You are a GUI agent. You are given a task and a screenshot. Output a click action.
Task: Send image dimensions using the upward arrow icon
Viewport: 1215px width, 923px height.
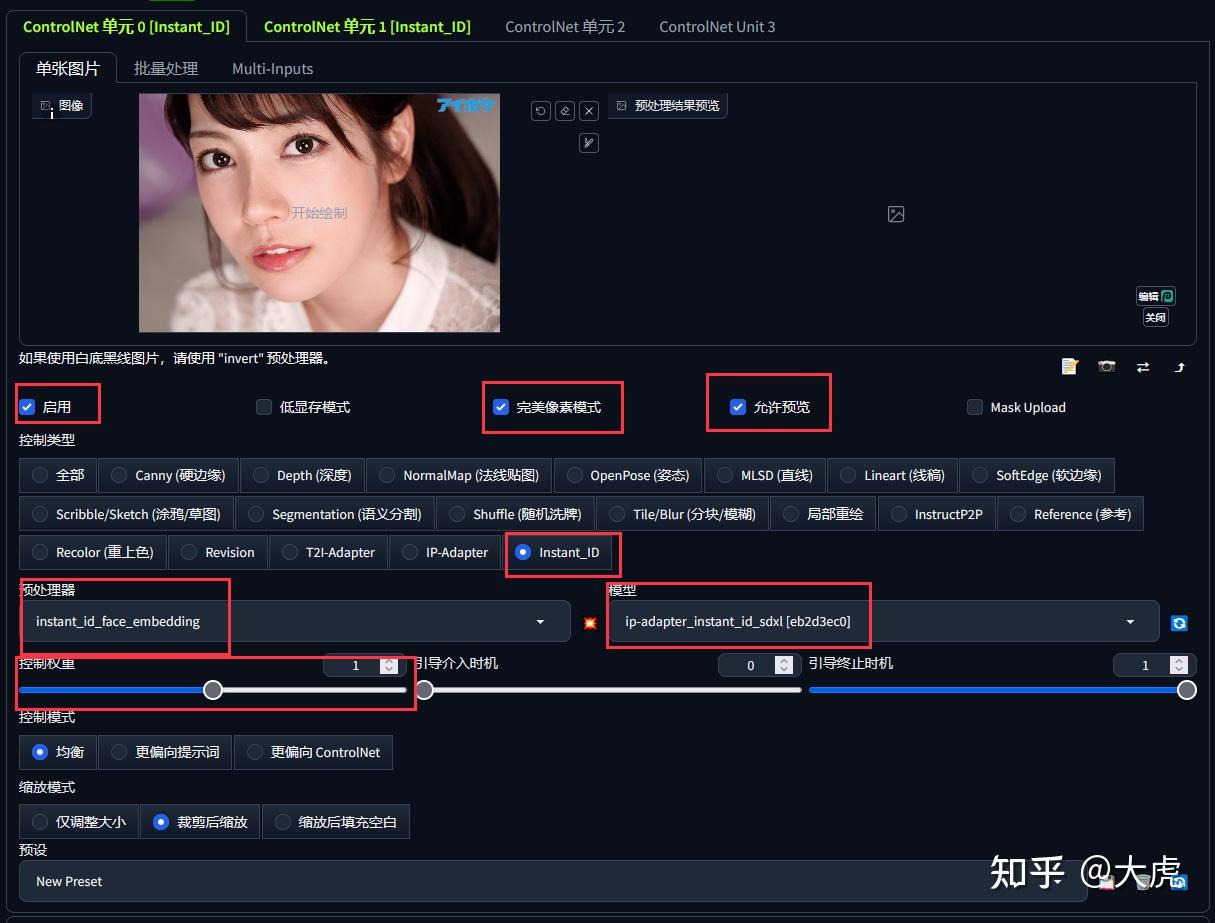coord(1179,366)
